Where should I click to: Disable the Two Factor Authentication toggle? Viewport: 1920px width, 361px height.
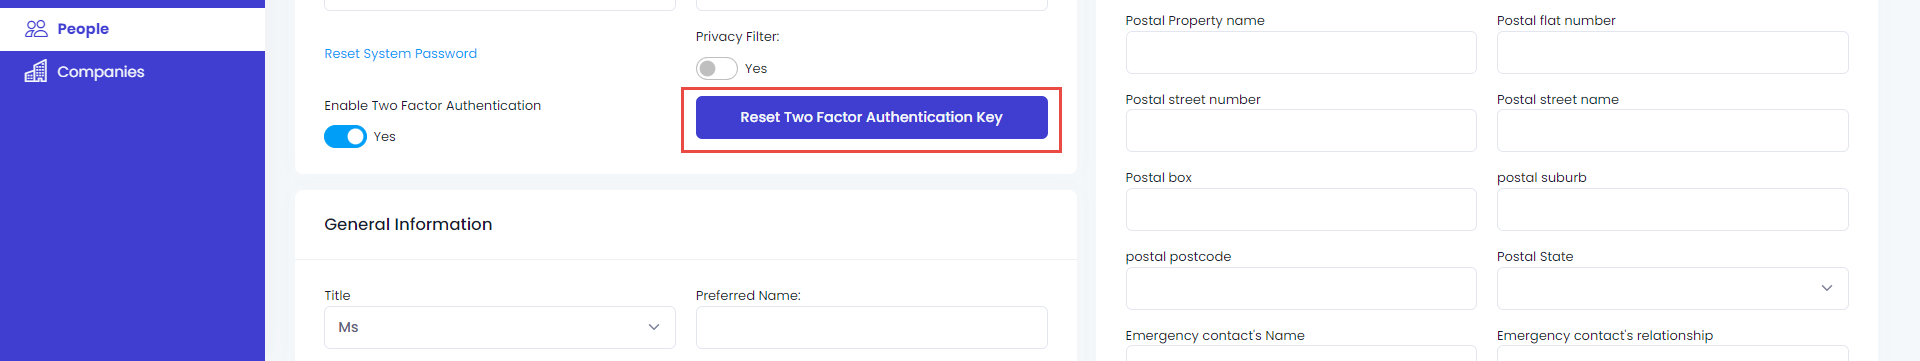point(345,136)
